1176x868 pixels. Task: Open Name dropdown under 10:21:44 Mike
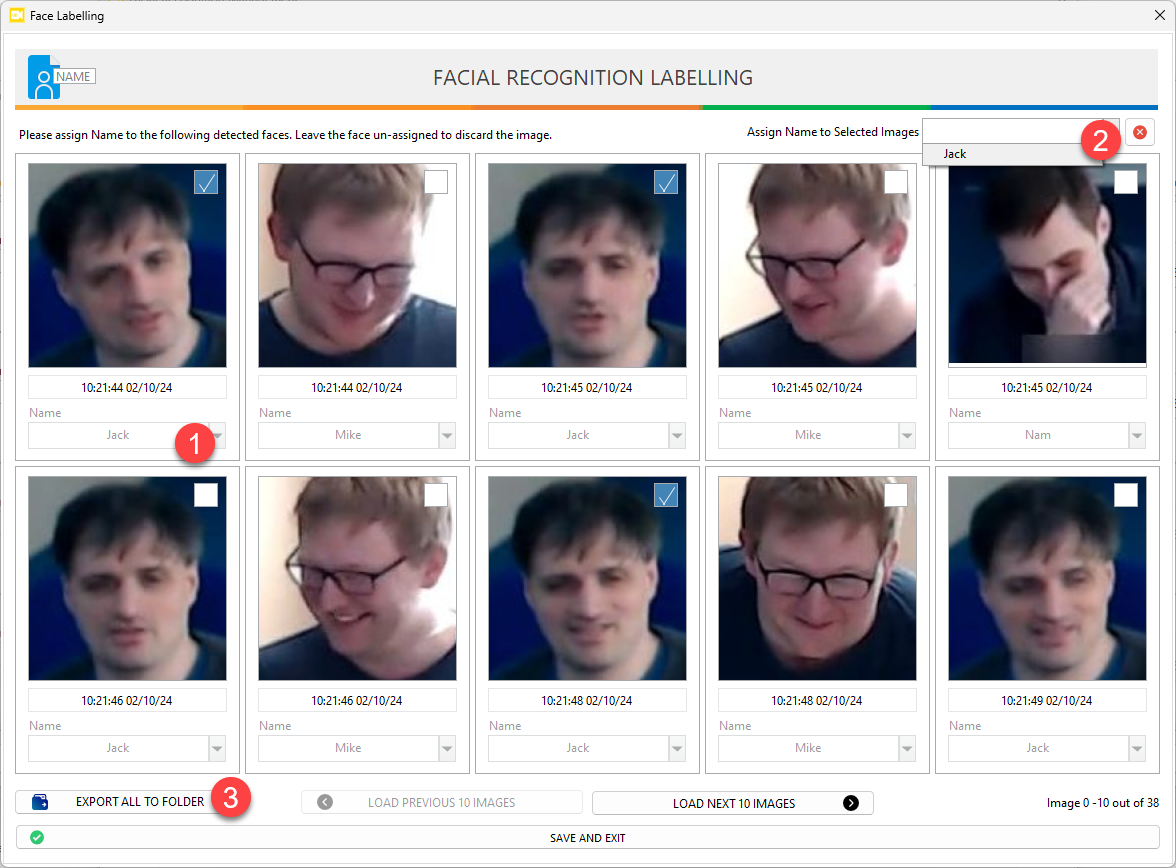(448, 435)
